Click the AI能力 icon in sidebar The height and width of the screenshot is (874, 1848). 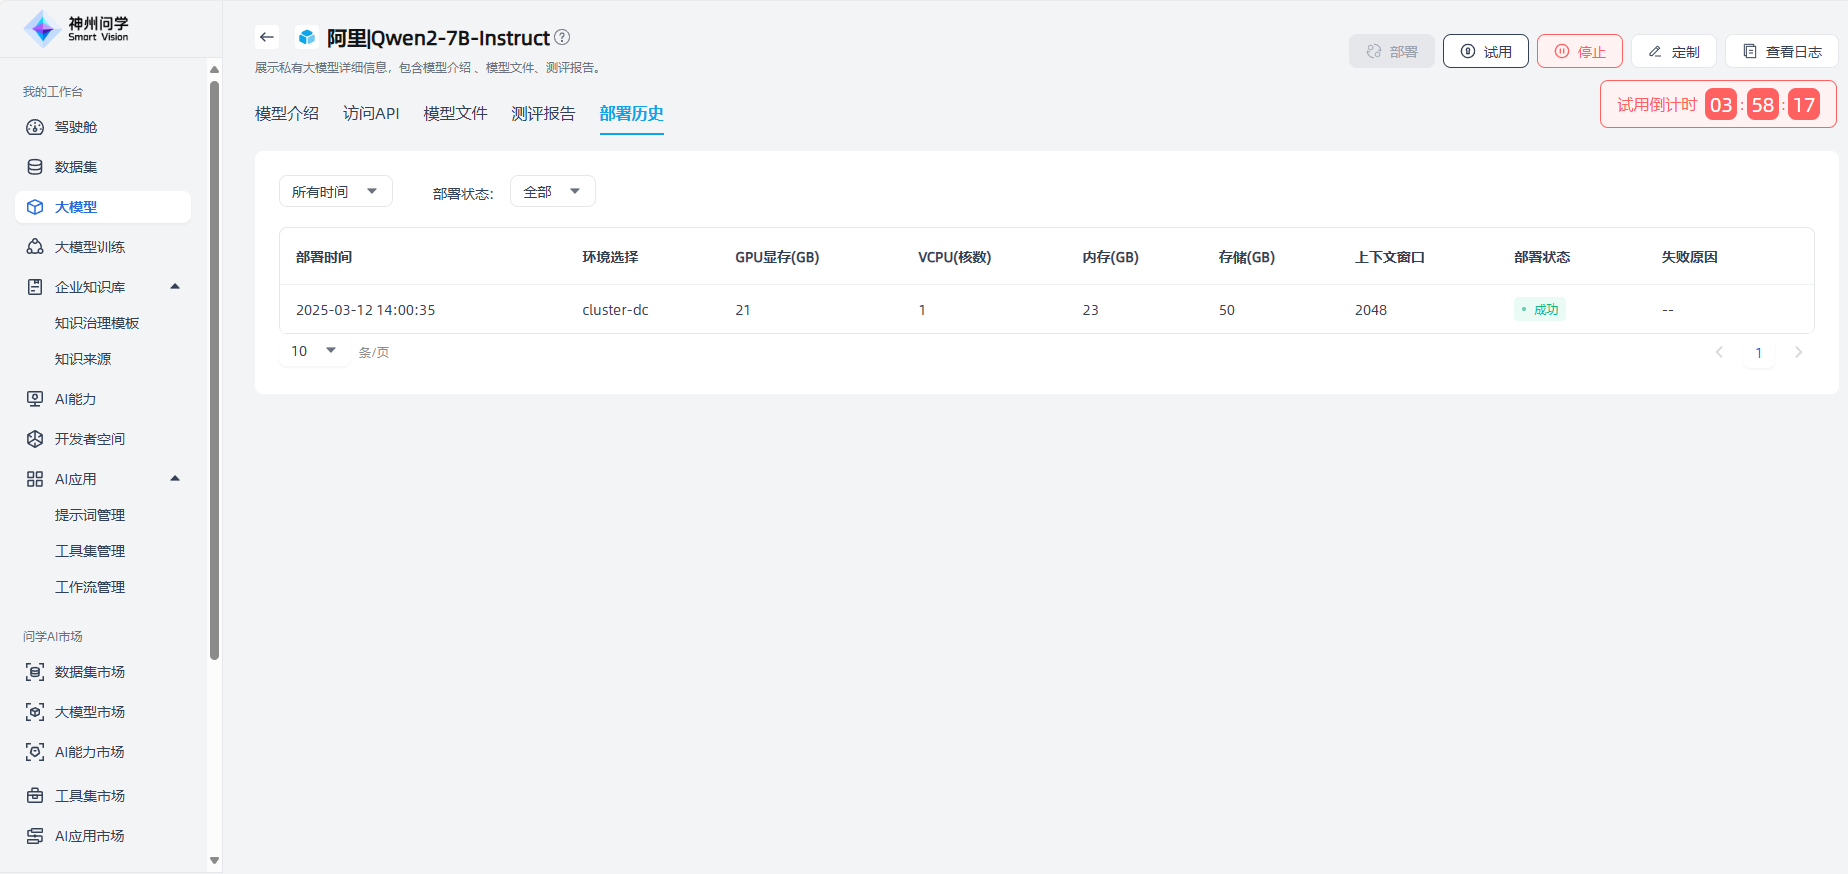point(35,399)
